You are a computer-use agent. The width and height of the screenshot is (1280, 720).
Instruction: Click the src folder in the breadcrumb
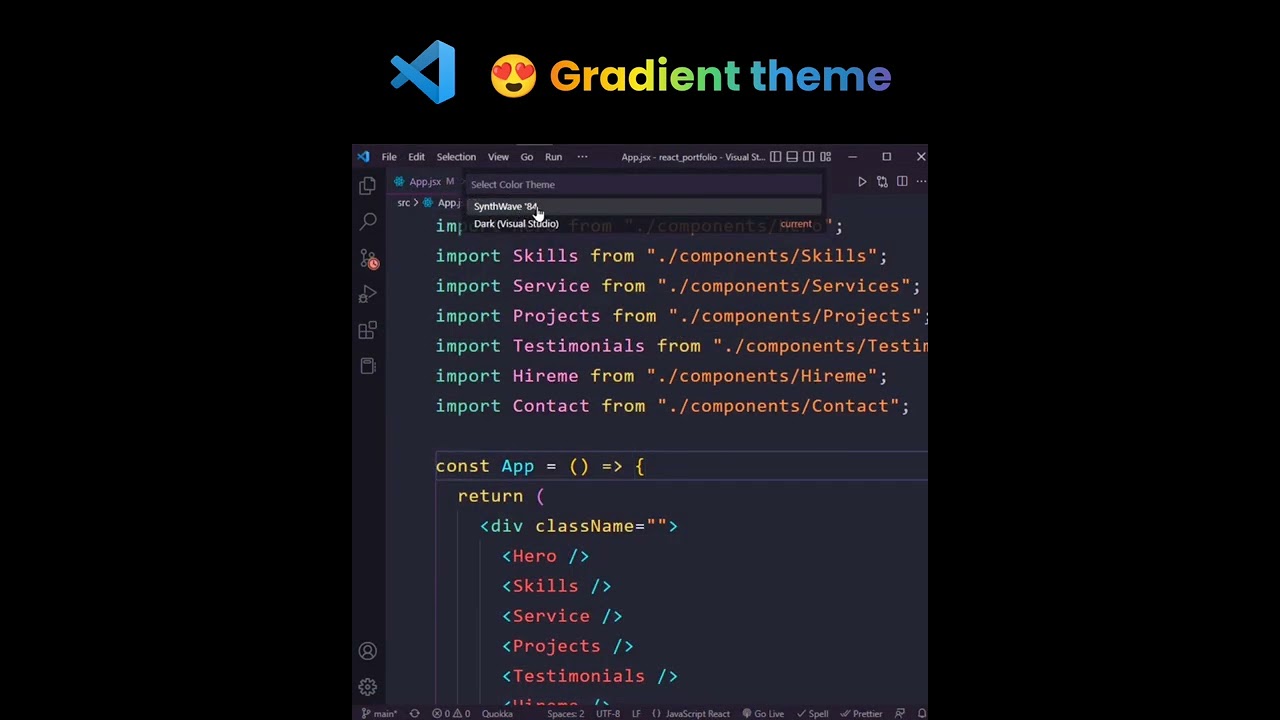[x=404, y=203]
